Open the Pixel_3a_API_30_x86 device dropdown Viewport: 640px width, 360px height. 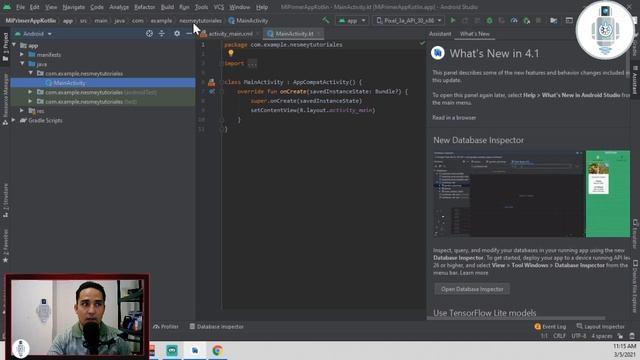coord(409,20)
